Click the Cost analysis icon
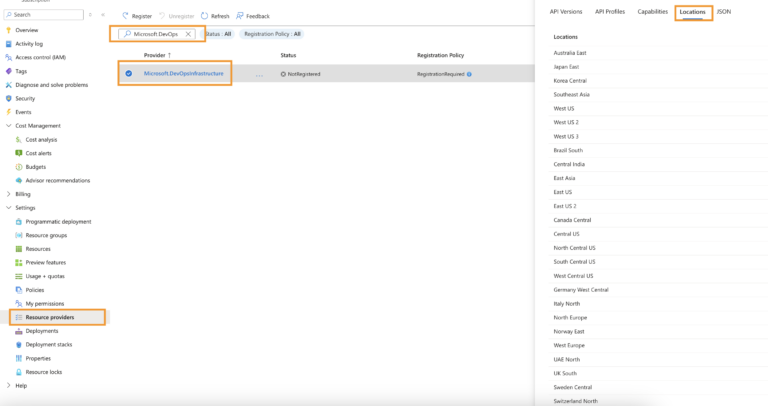 point(19,140)
